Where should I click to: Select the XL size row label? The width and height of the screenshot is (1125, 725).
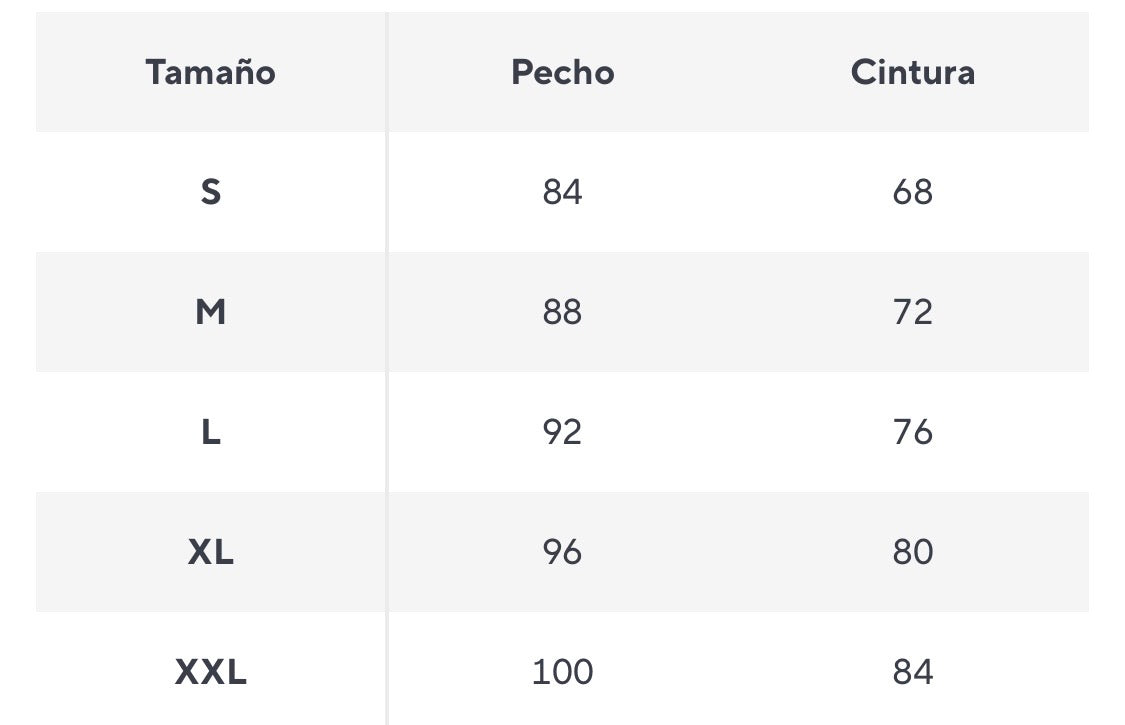[210, 552]
